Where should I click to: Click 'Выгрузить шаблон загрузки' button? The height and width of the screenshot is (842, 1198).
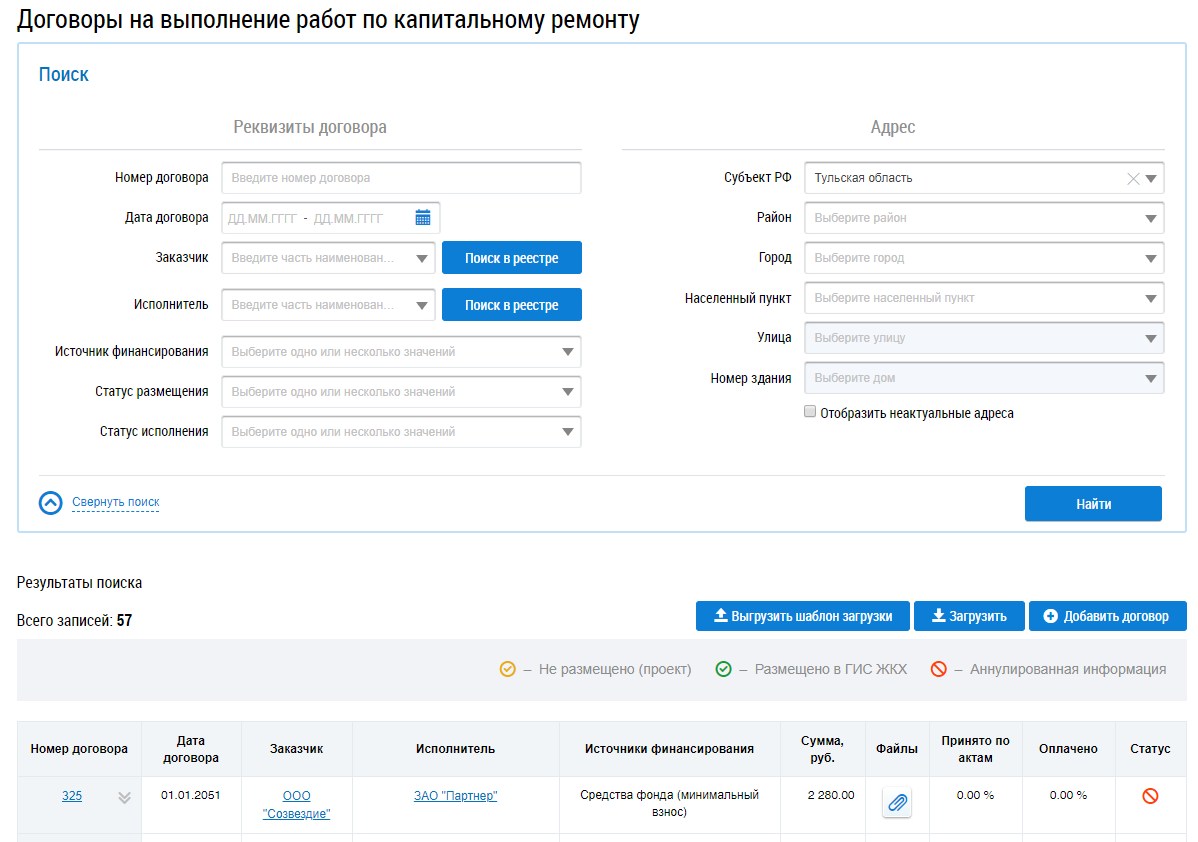[x=803, y=616]
